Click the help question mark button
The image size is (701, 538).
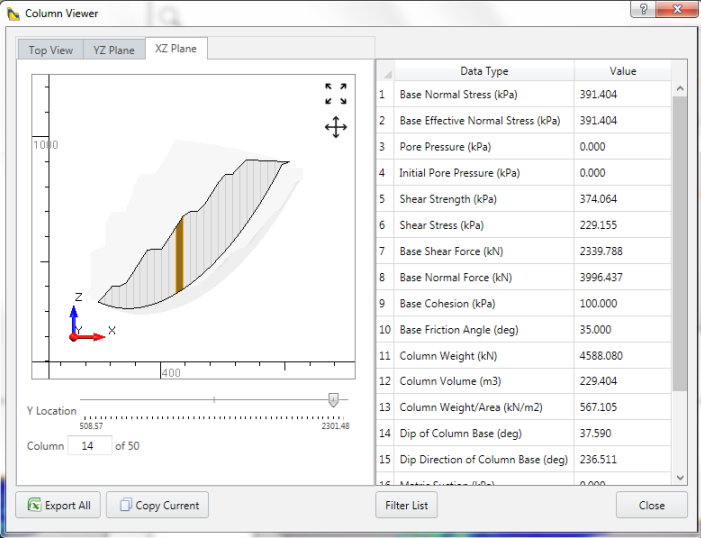tap(643, 9)
